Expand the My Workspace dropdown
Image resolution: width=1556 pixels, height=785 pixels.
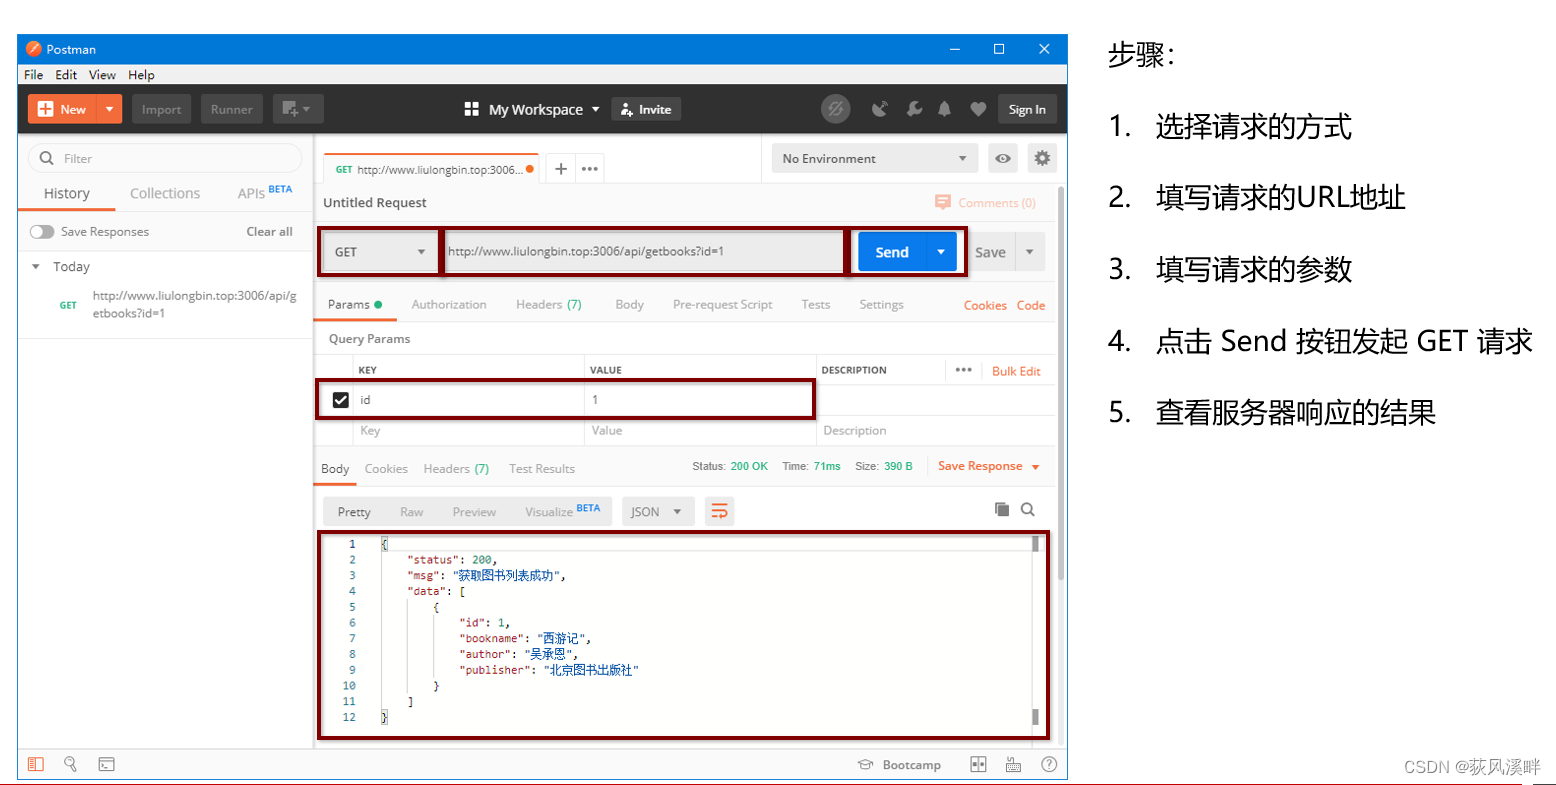click(532, 109)
